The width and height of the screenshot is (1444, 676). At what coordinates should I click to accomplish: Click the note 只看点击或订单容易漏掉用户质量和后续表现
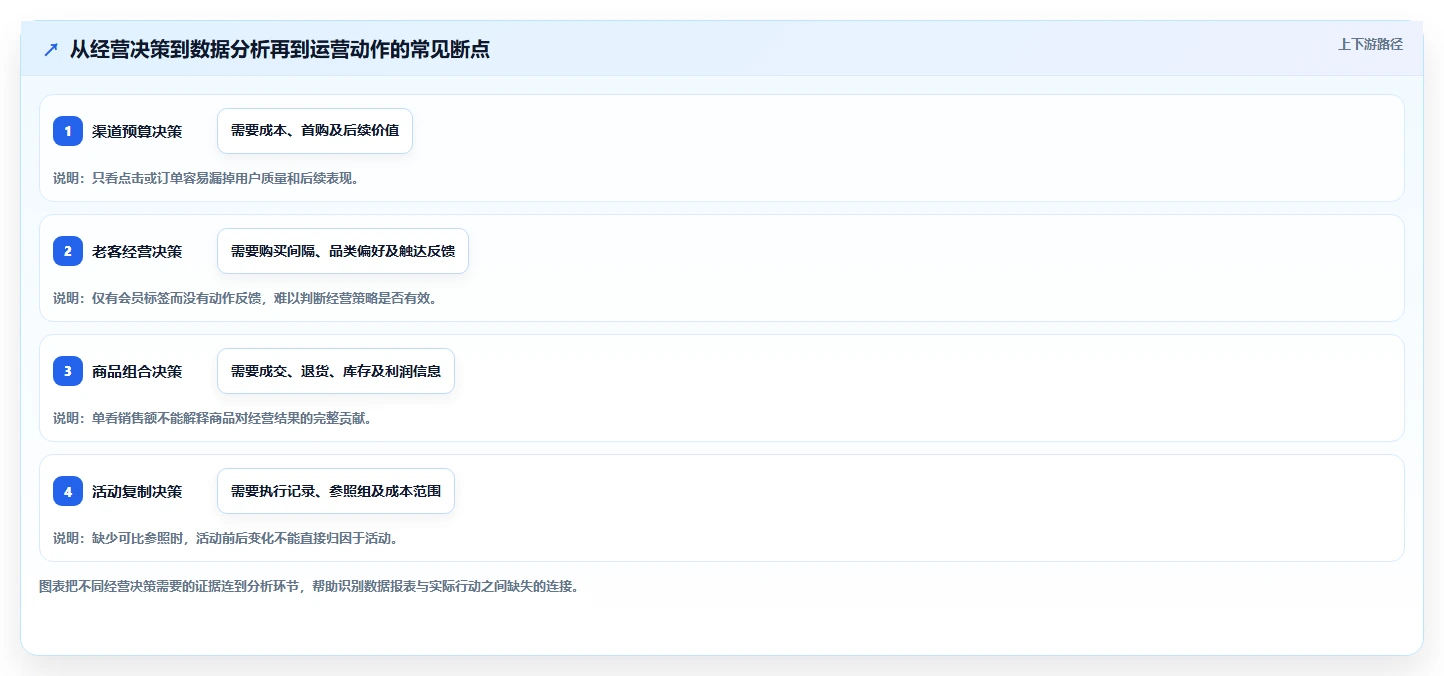pyautogui.click(x=206, y=178)
